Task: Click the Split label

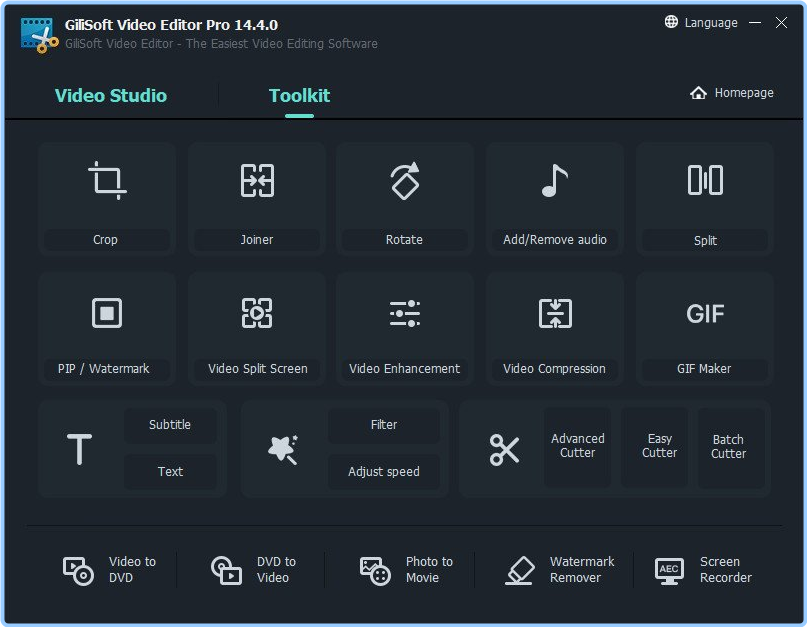Action: pyautogui.click(x=705, y=240)
